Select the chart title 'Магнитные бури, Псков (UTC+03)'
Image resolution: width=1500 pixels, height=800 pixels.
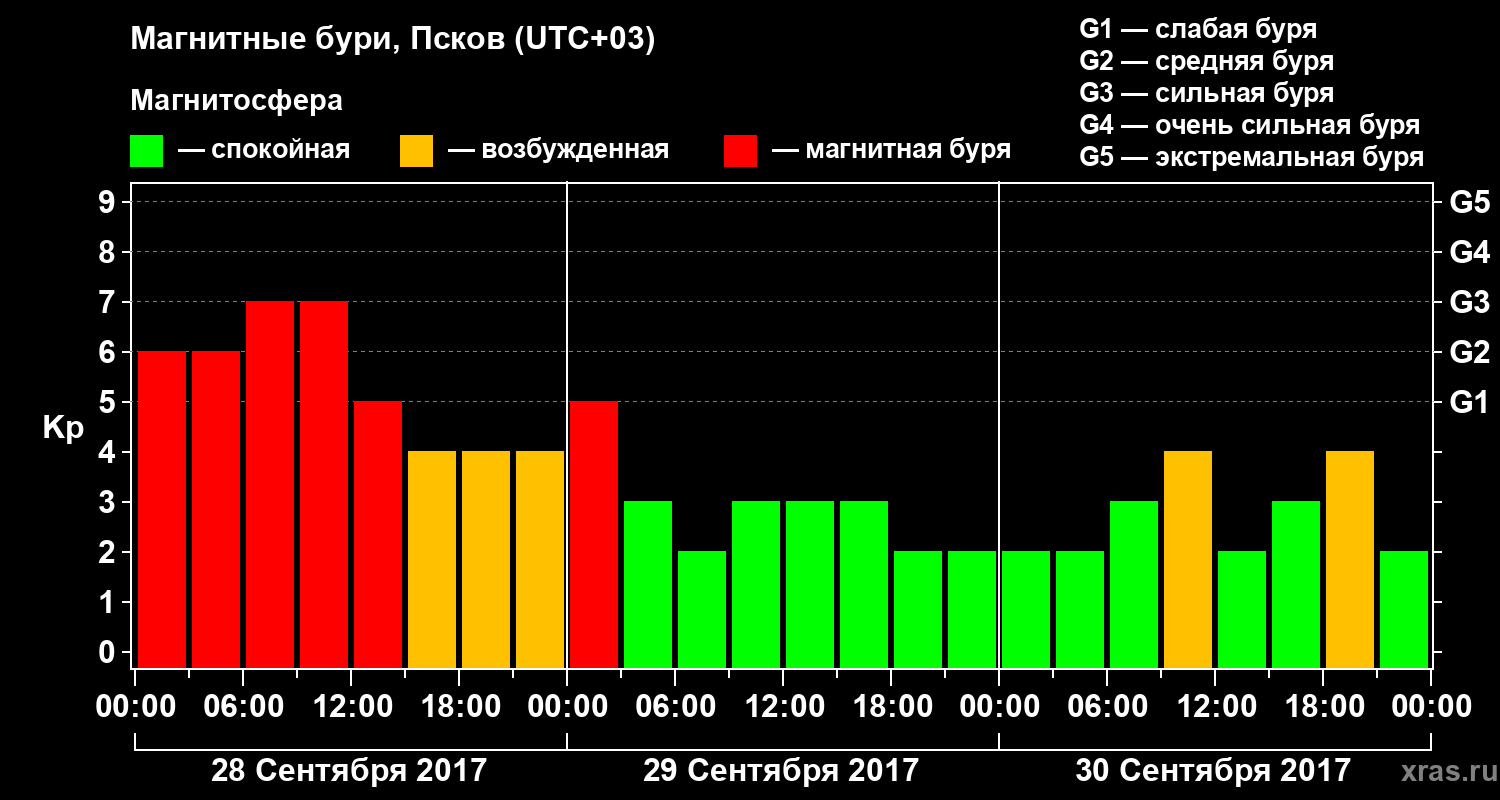pos(393,41)
